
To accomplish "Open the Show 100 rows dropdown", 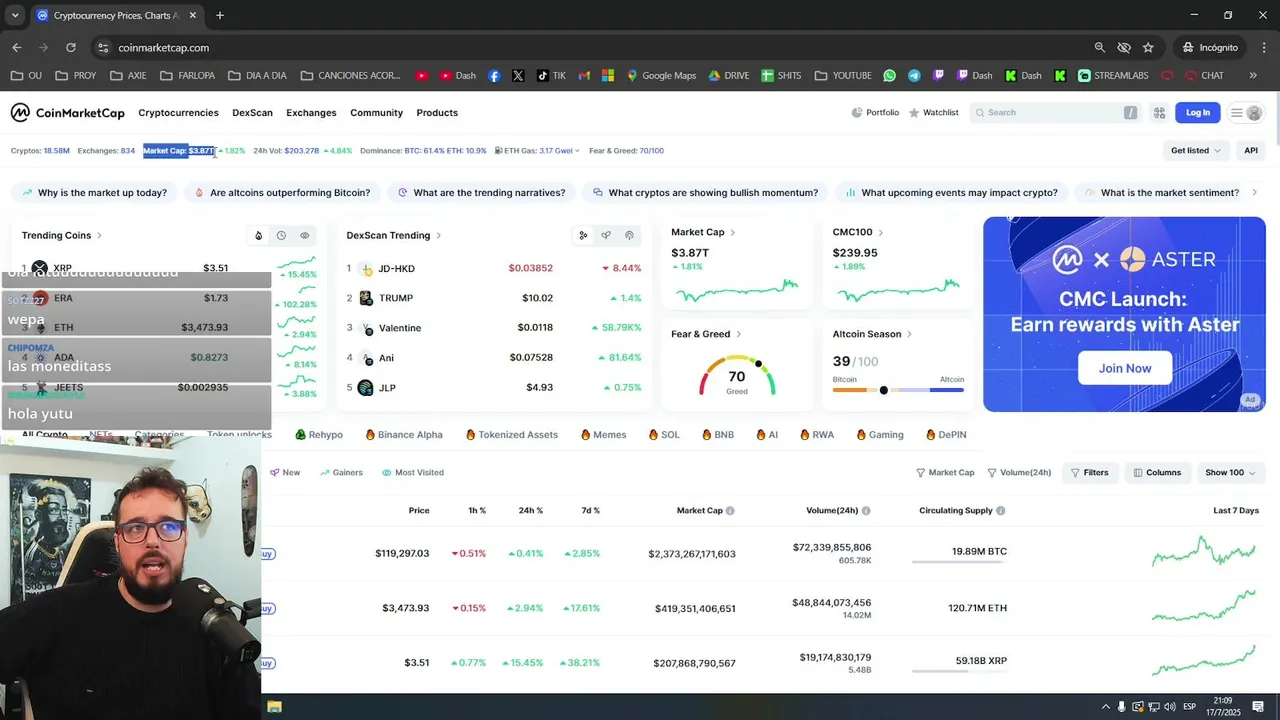I will tap(1231, 472).
